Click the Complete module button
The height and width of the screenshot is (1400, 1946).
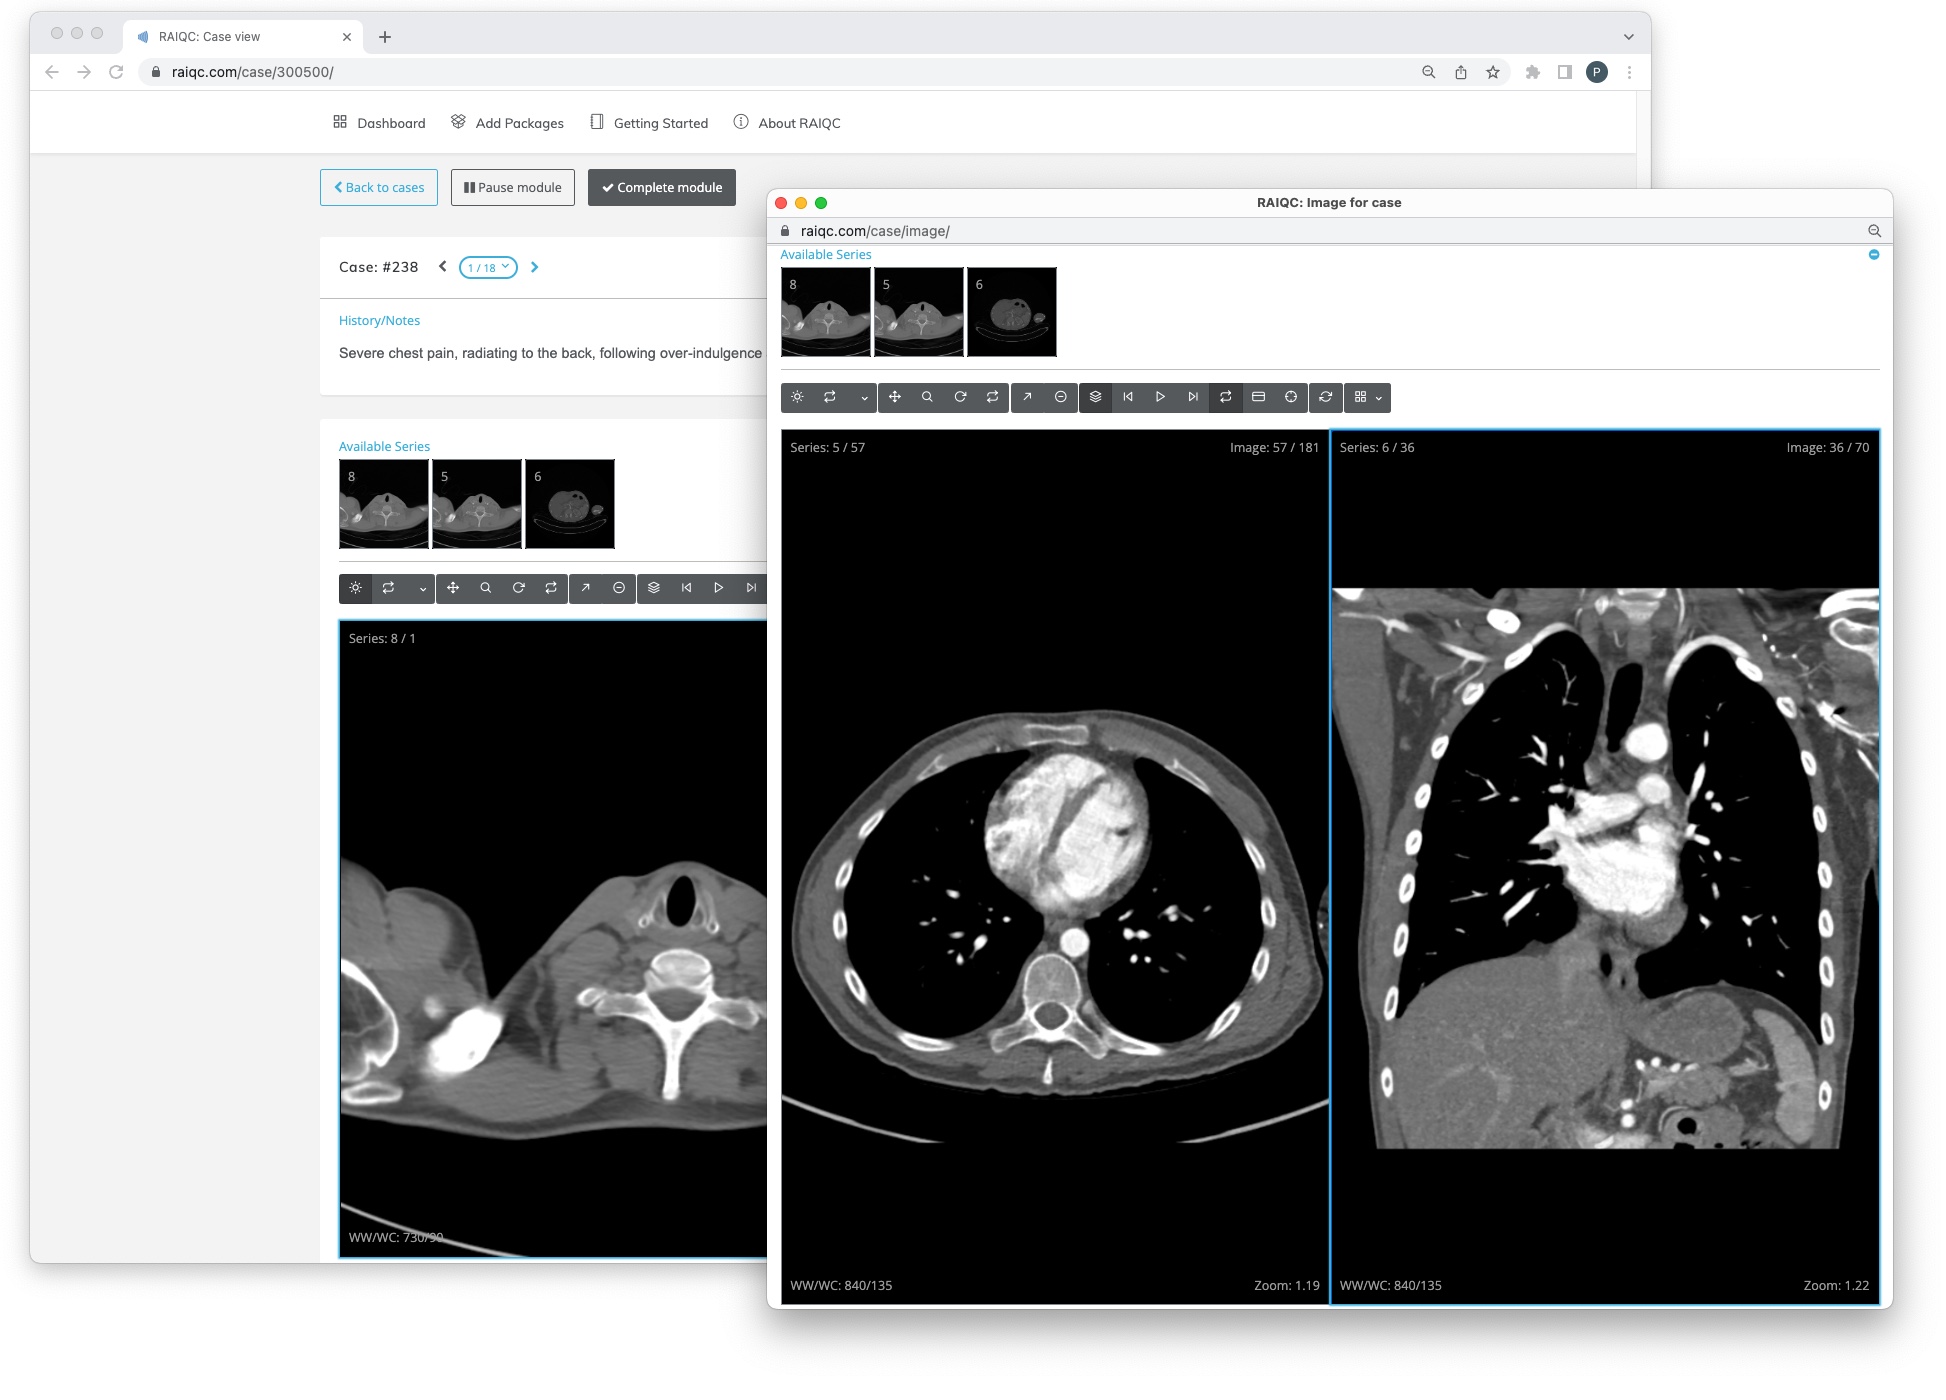tap(661, 187)
